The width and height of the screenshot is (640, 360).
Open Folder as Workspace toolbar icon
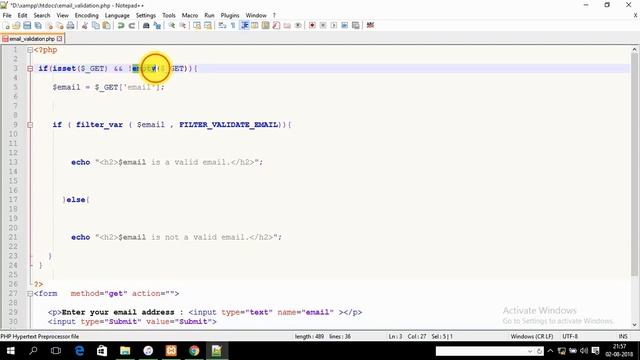point(287,25)
